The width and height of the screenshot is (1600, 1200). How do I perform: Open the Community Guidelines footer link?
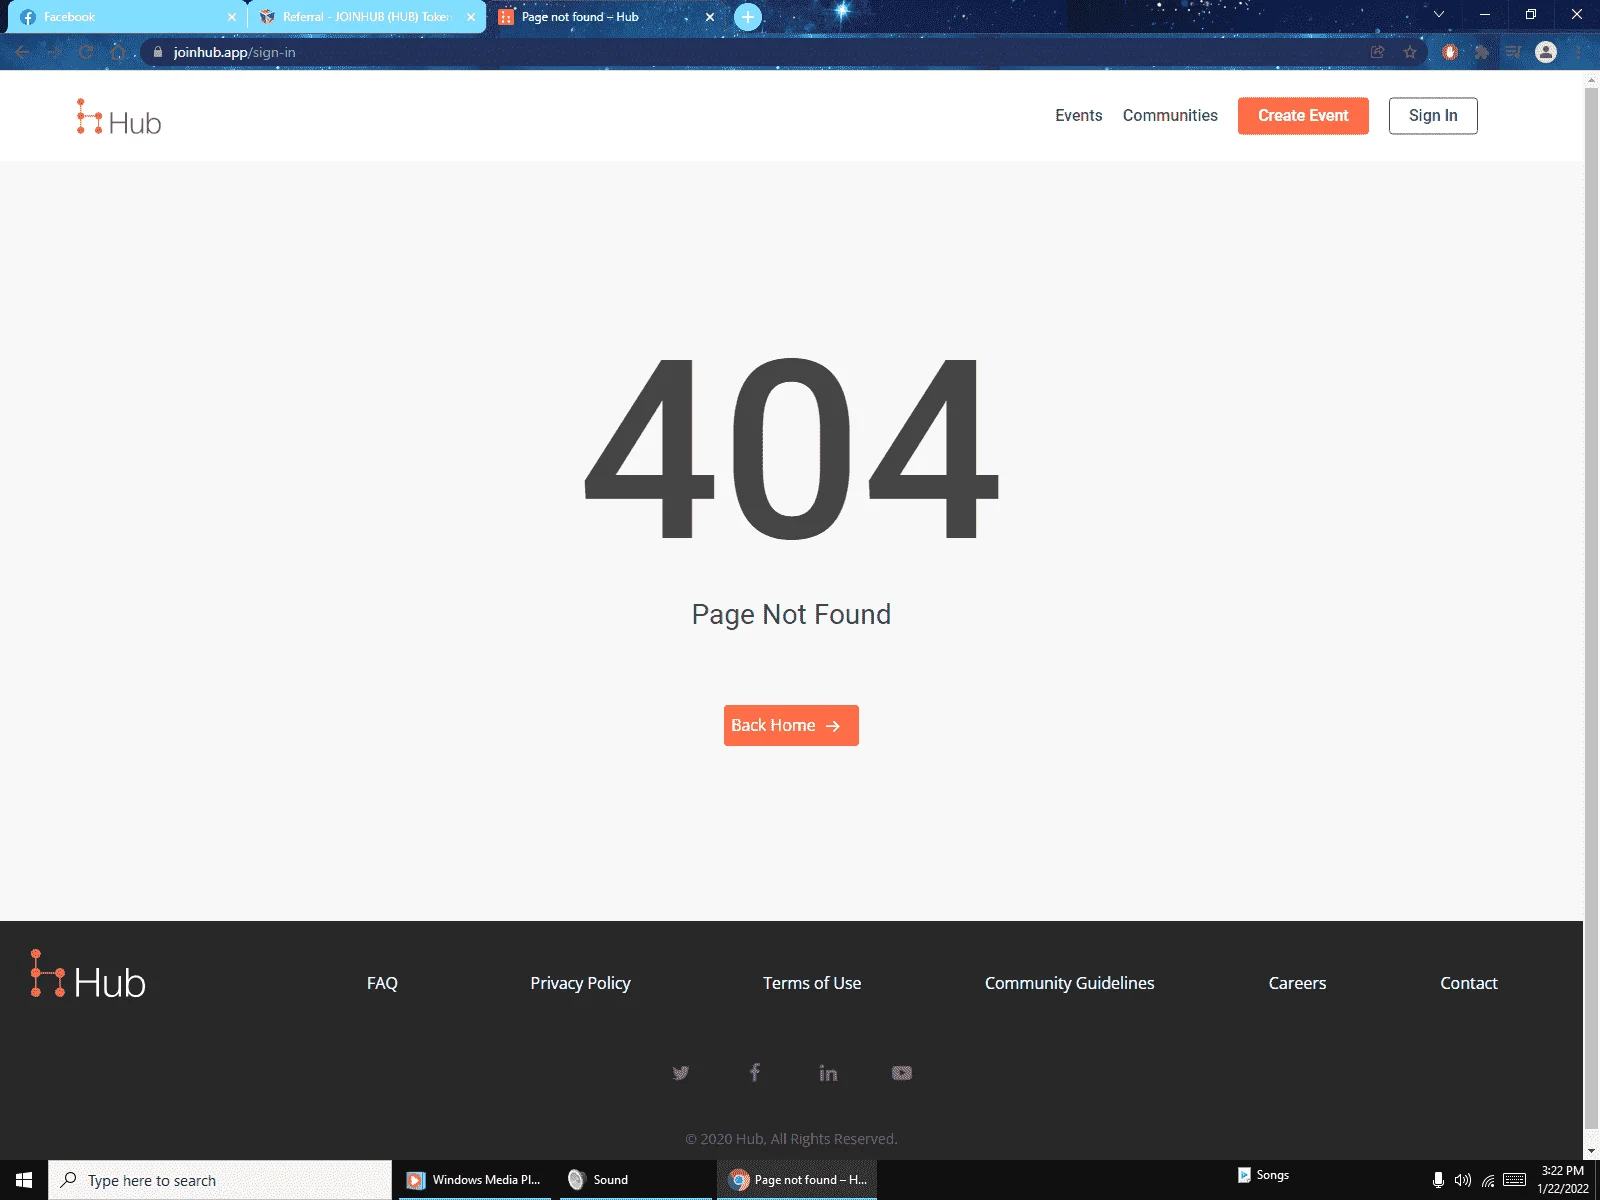coord(1069,983)
